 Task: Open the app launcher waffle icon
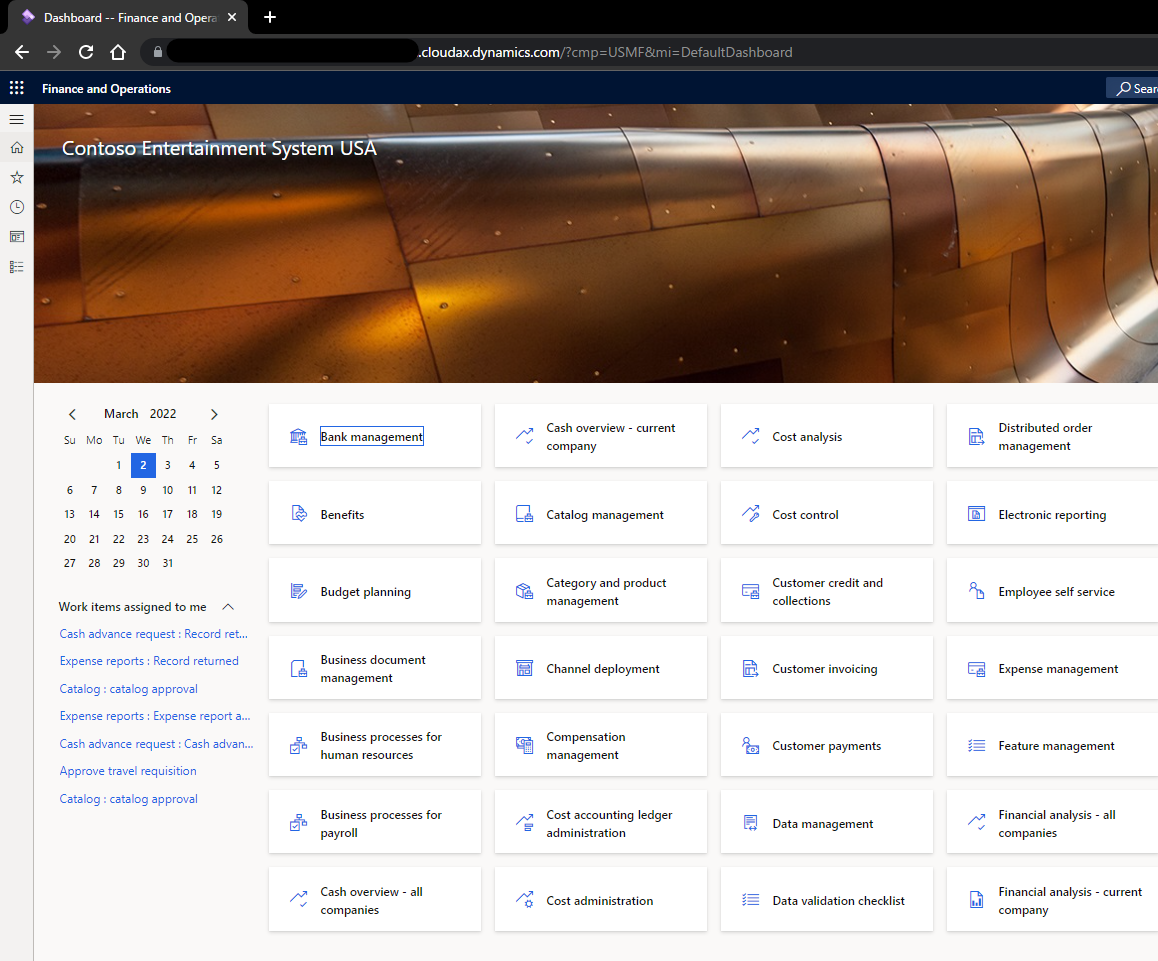(x=16, y=88)
